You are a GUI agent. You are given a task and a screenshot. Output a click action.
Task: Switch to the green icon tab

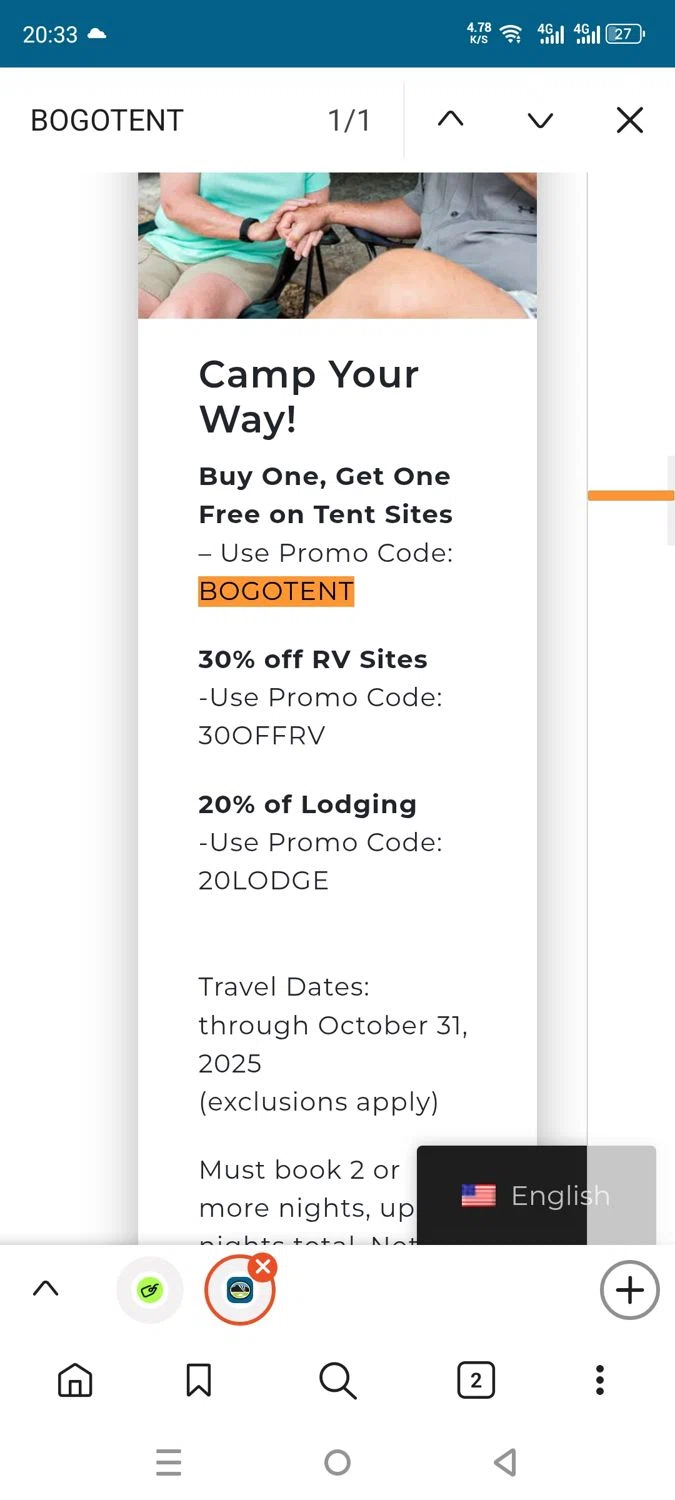pyautogui.click(x=150, y=1290)
